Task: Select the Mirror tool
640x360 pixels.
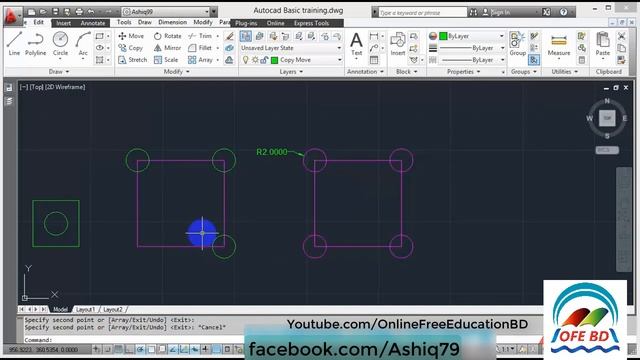Action: pyautogui.click(x=167, y=48)
